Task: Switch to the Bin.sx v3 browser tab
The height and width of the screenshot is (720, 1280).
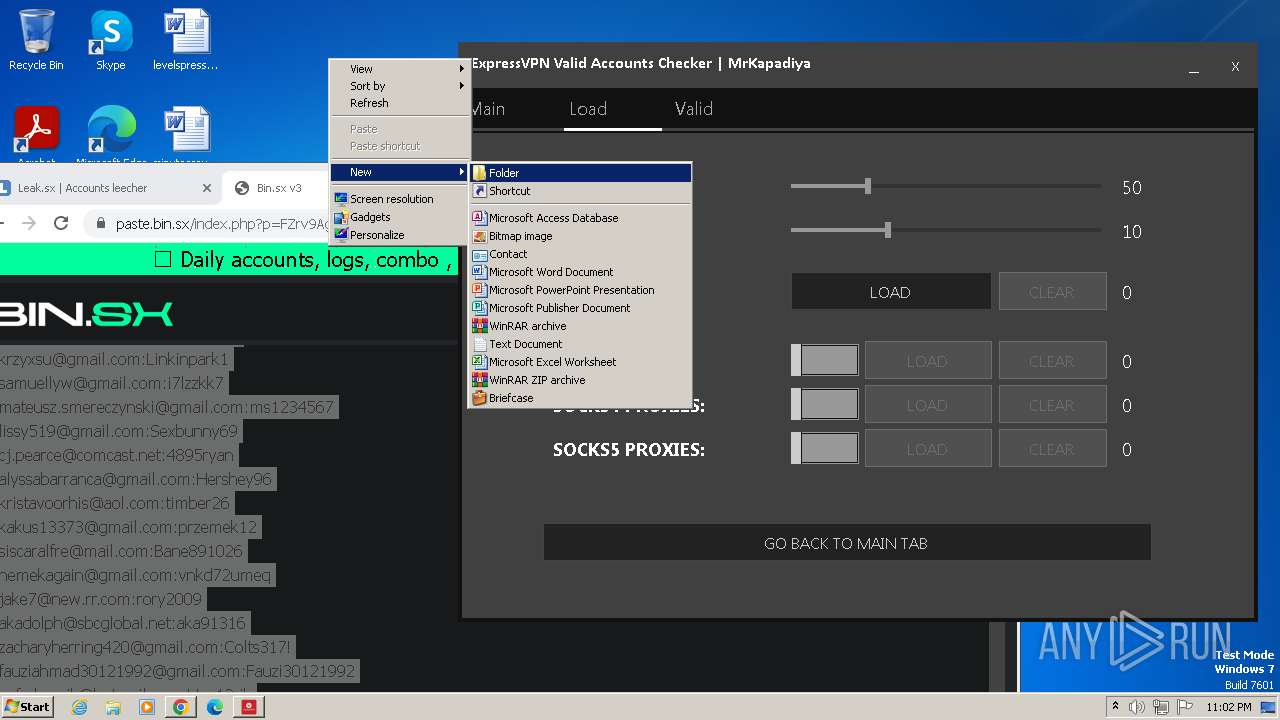Action: (279, 188)
